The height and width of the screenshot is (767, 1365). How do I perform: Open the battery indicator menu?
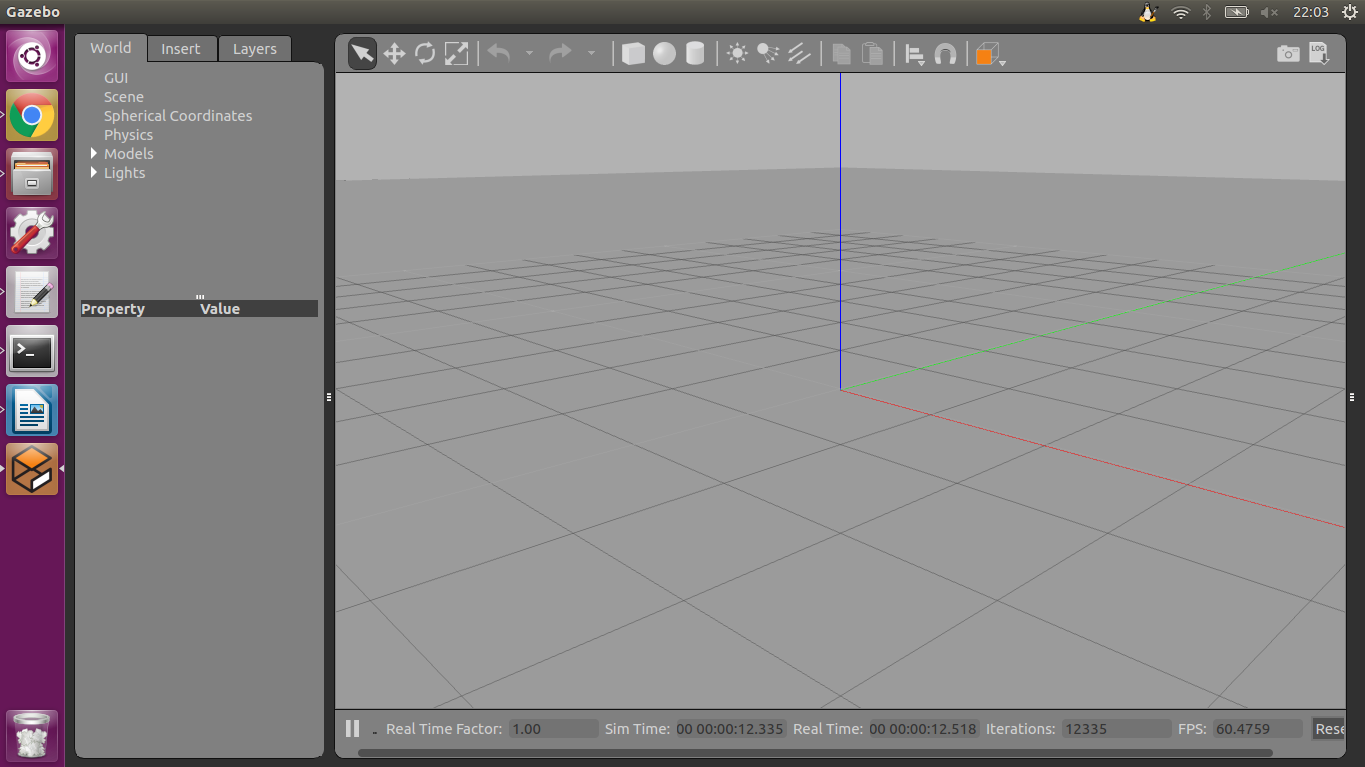(x=1237, y=12)
